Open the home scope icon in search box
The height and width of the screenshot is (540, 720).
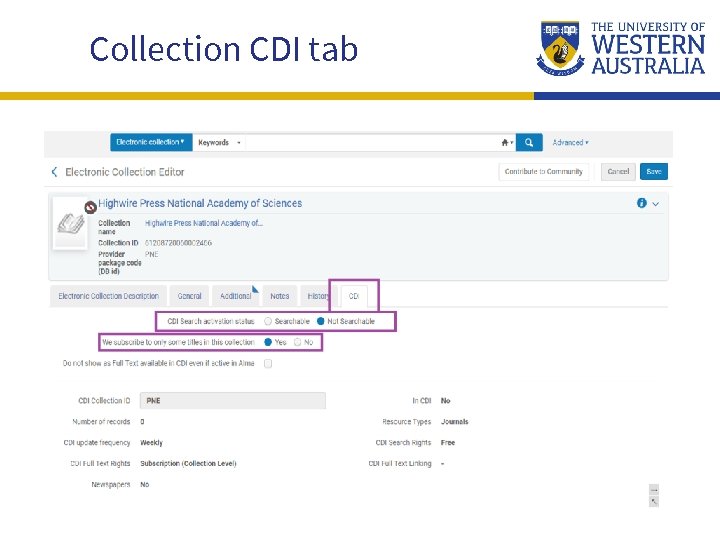pyautogui.click(x=506, y=143)
